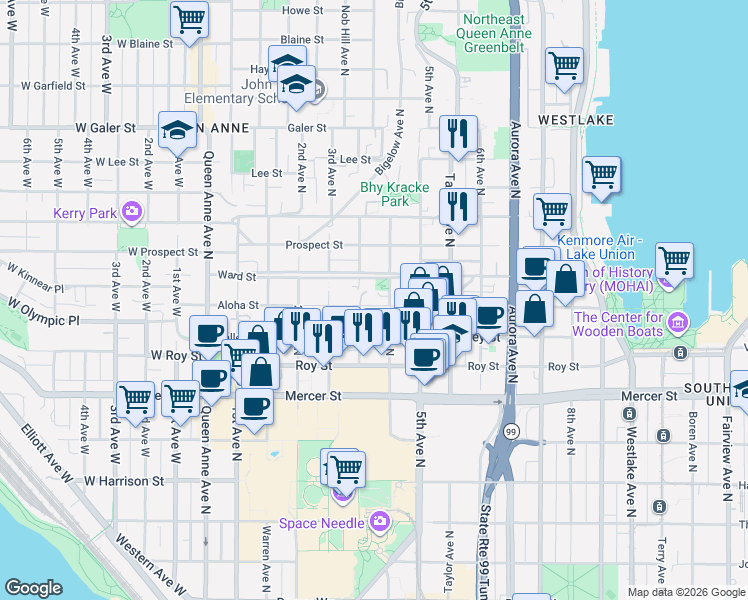This screenshot has height=600, width=748.
Task: Click the Kenmore Air - Lake Union label
Action: (x=600, y=247)
